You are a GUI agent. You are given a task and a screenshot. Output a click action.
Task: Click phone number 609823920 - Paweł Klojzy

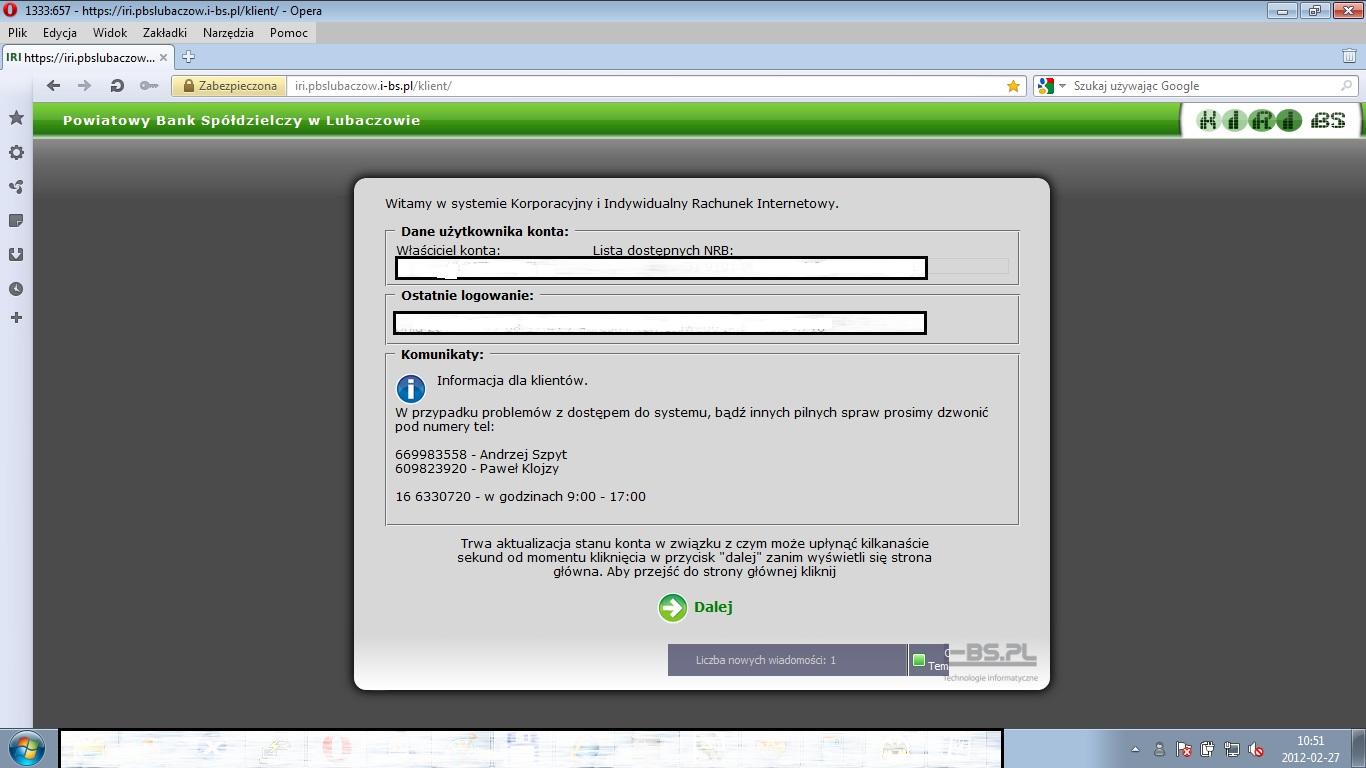coord(477,468)
